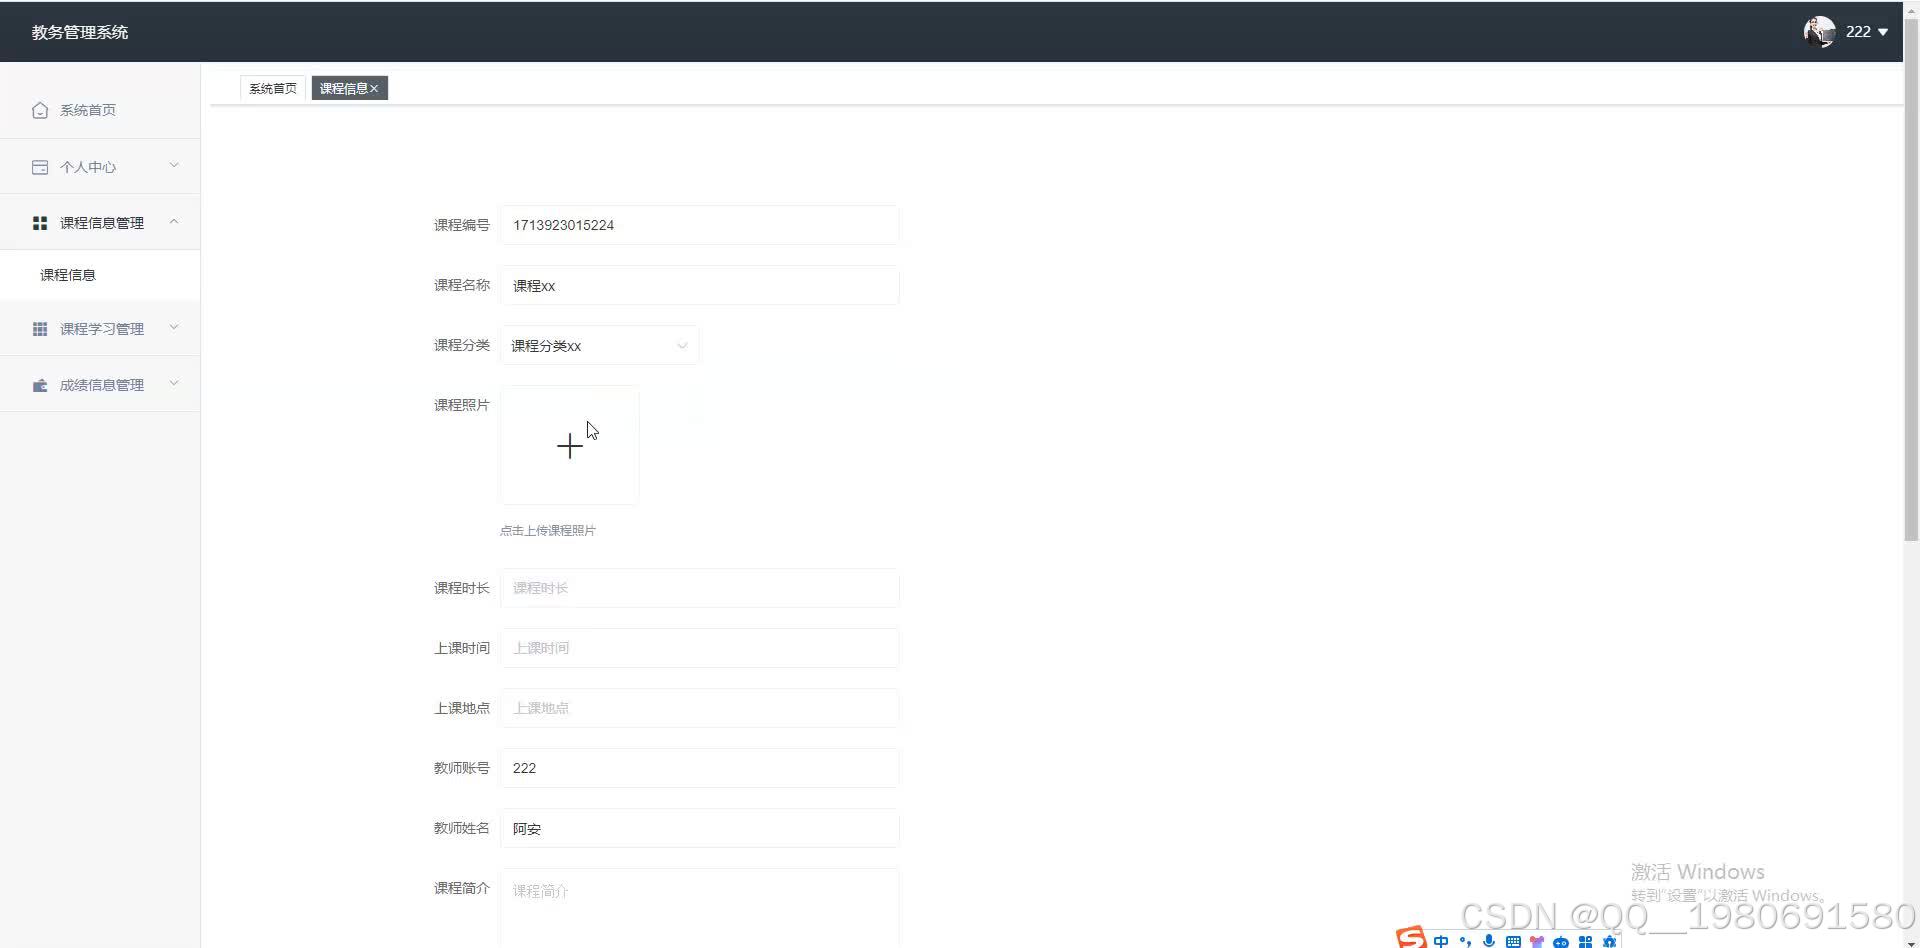Click the user avatar picture
The image size is (1920, 948).
click(x=1819, y=32)
